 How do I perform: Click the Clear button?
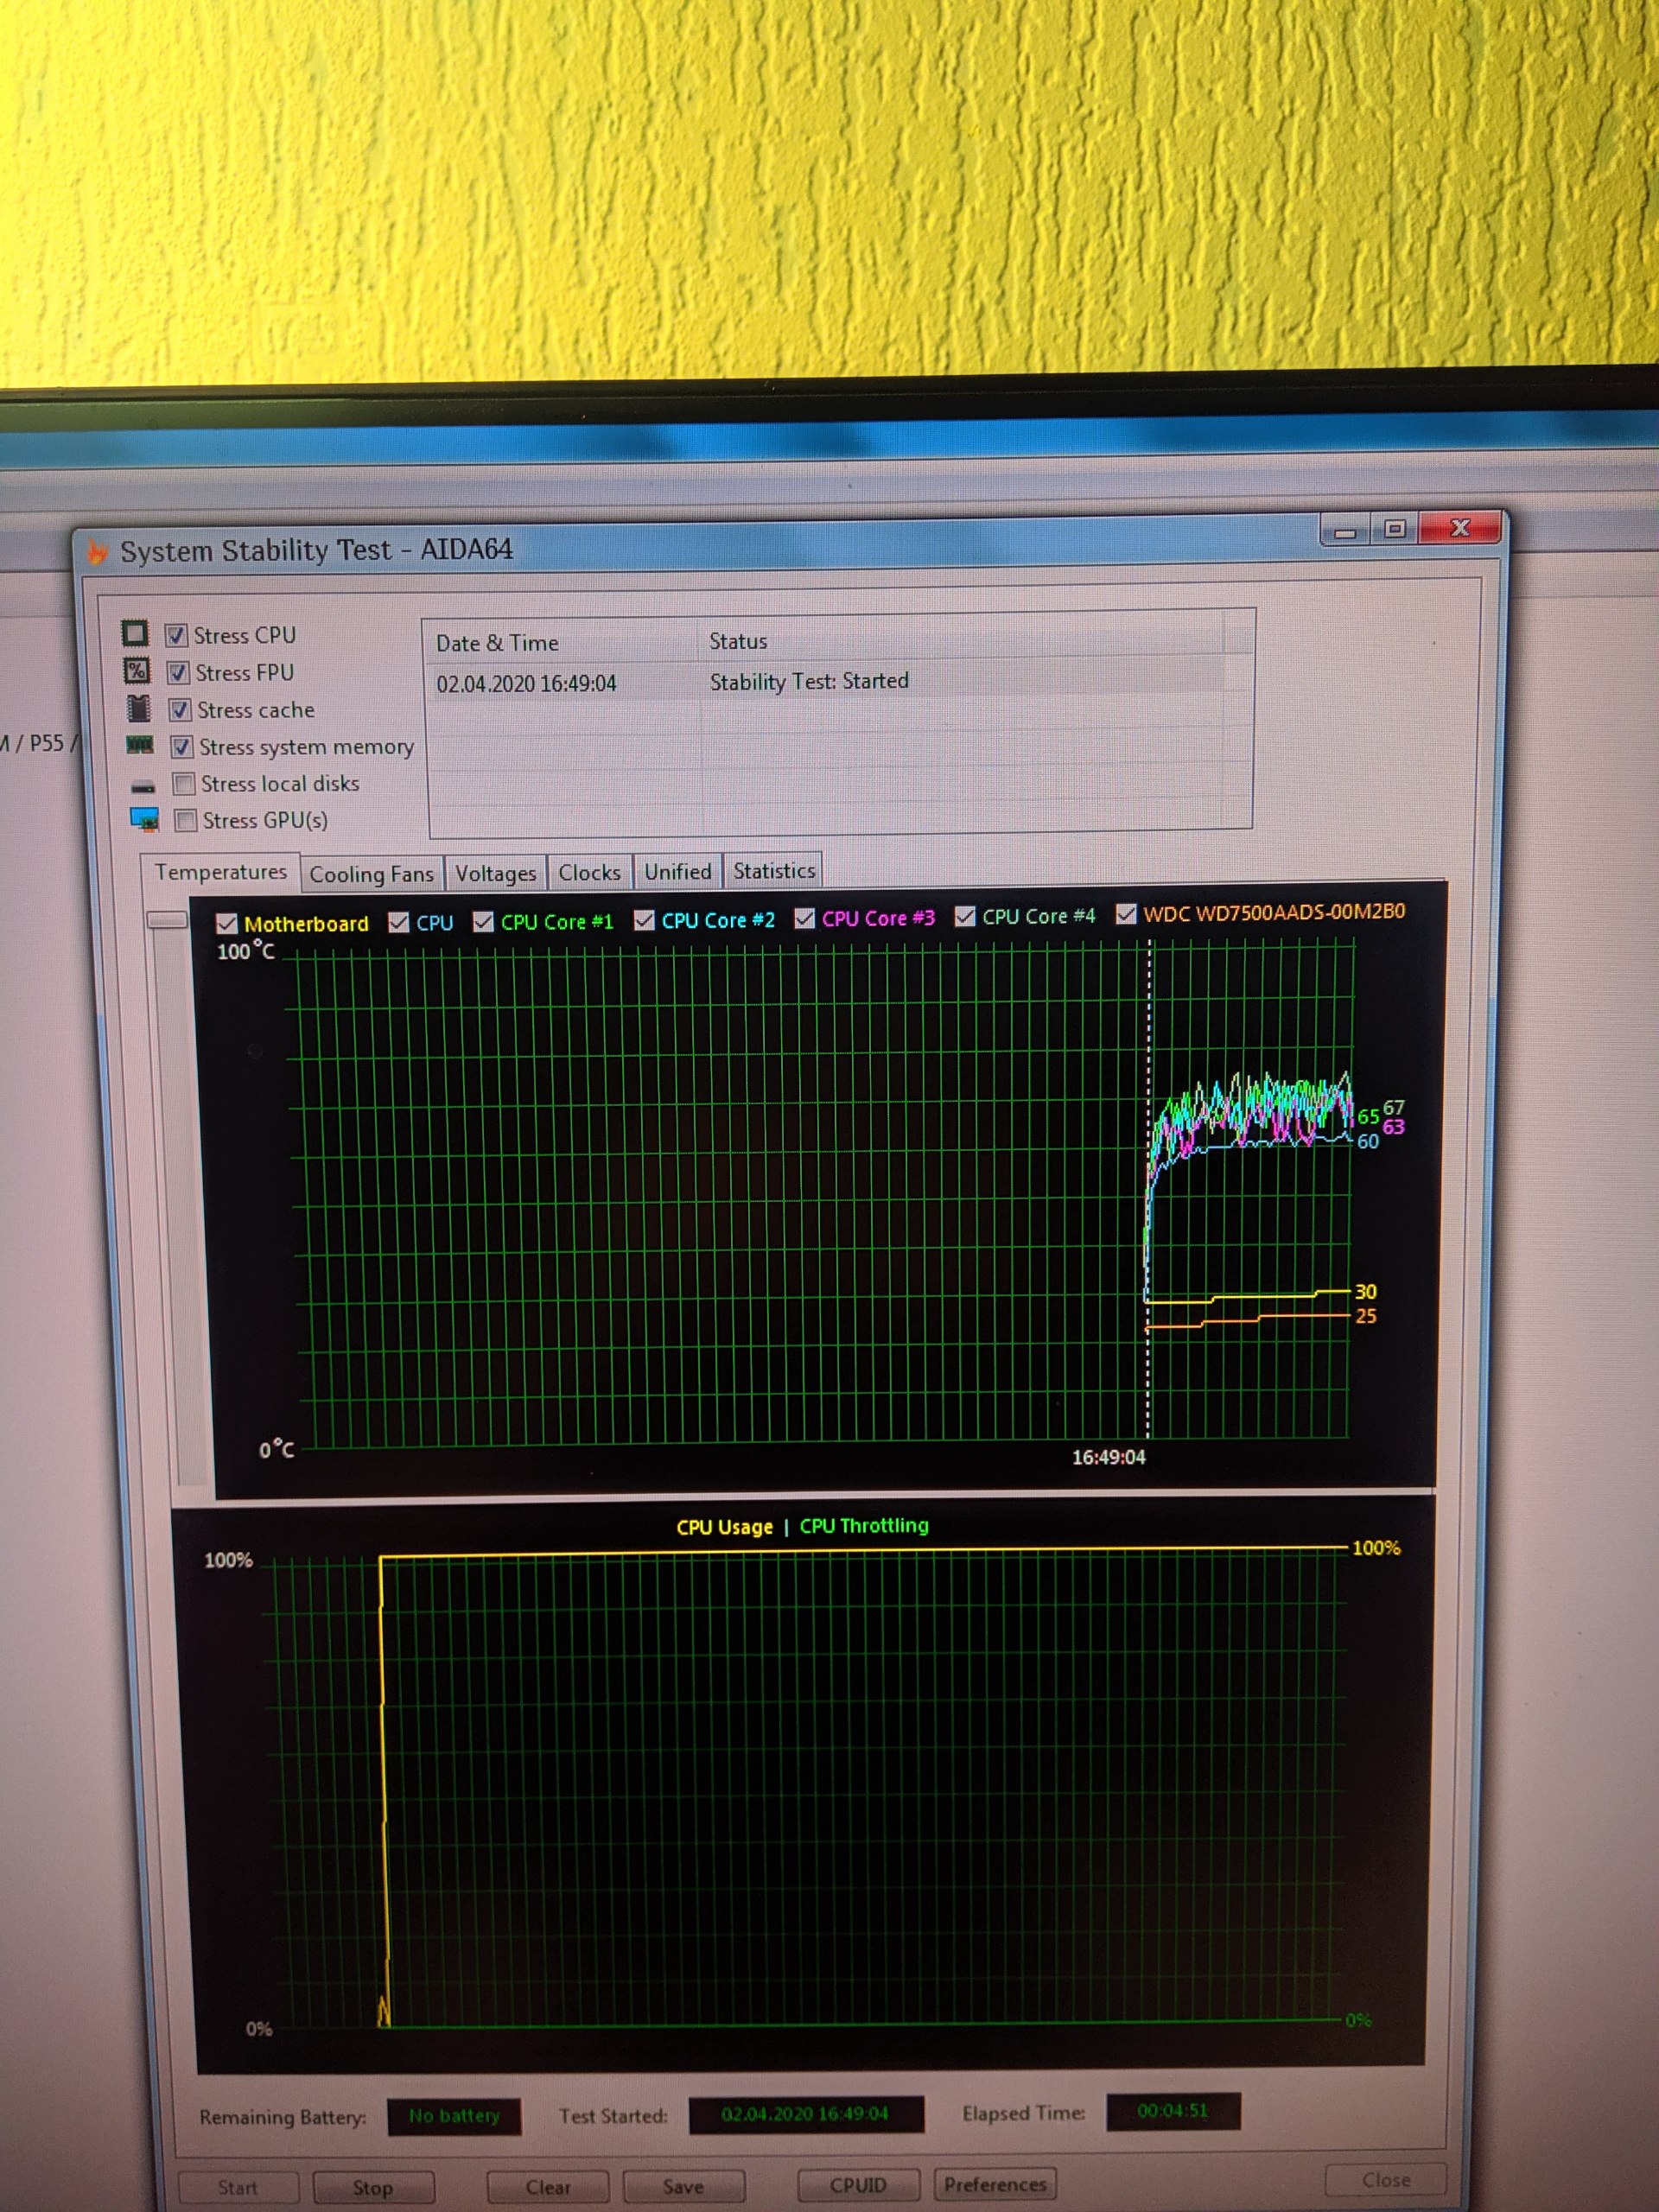[x=548, y=2186]
